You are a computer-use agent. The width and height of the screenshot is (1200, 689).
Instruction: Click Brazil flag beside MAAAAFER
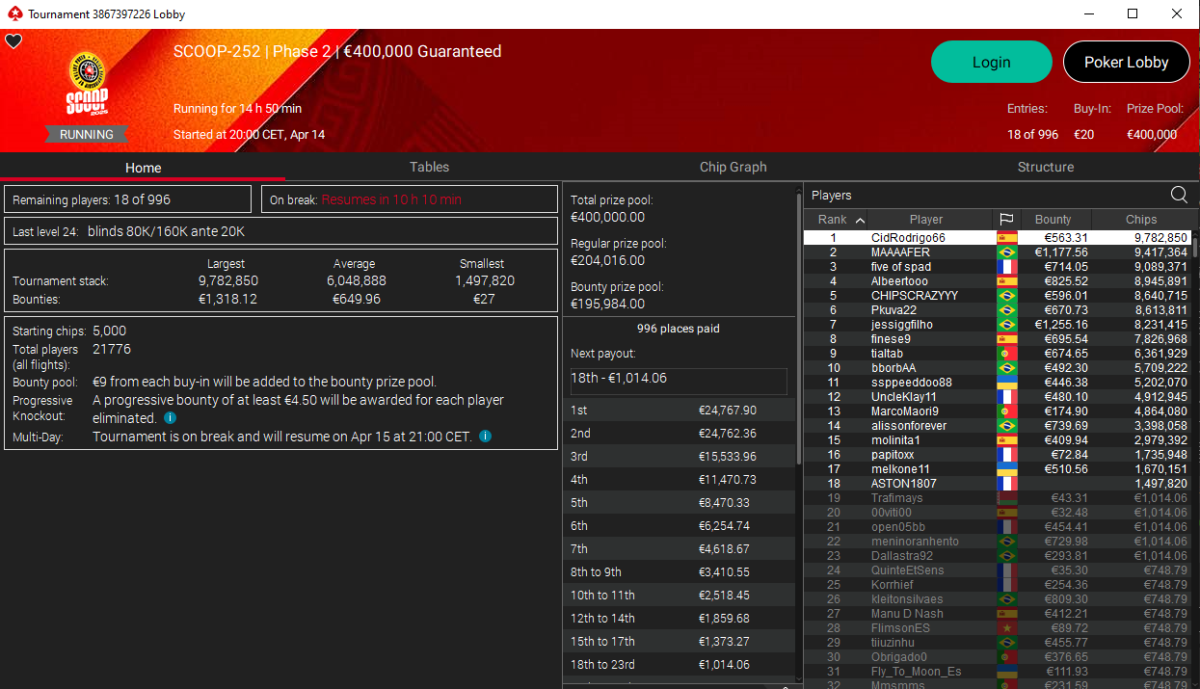pyautogui.click(x=1007, y=253)
